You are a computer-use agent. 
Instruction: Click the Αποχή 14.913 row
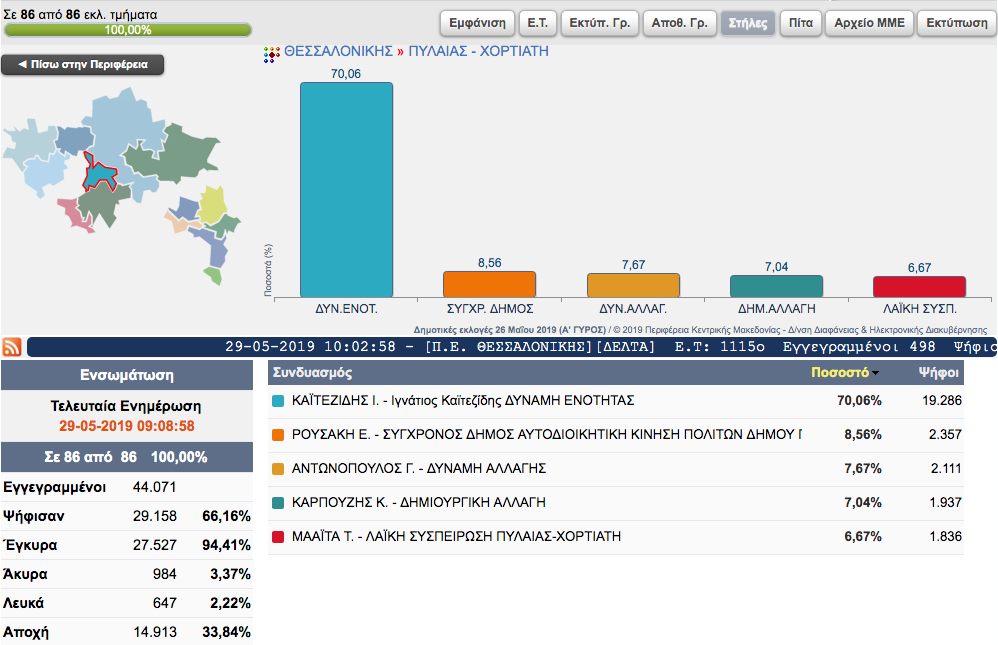127,632
